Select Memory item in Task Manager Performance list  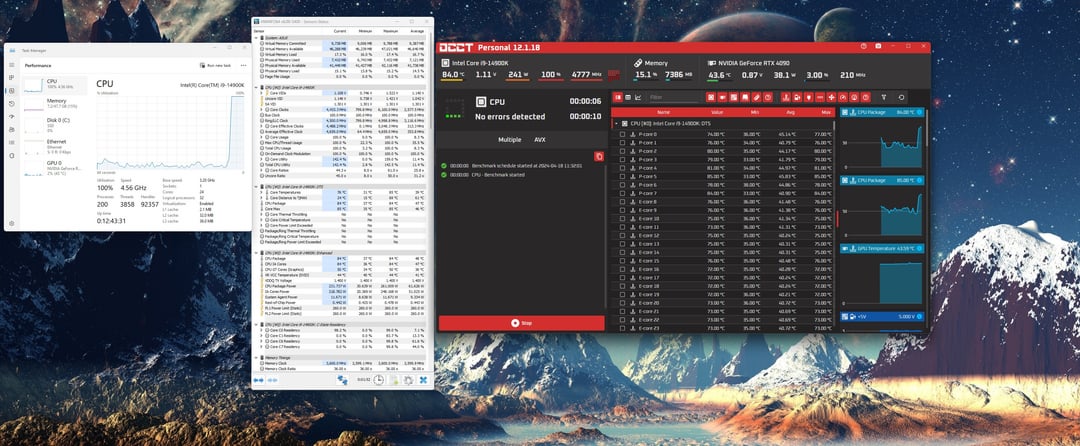pyautogui.click(x=55, y=104)
